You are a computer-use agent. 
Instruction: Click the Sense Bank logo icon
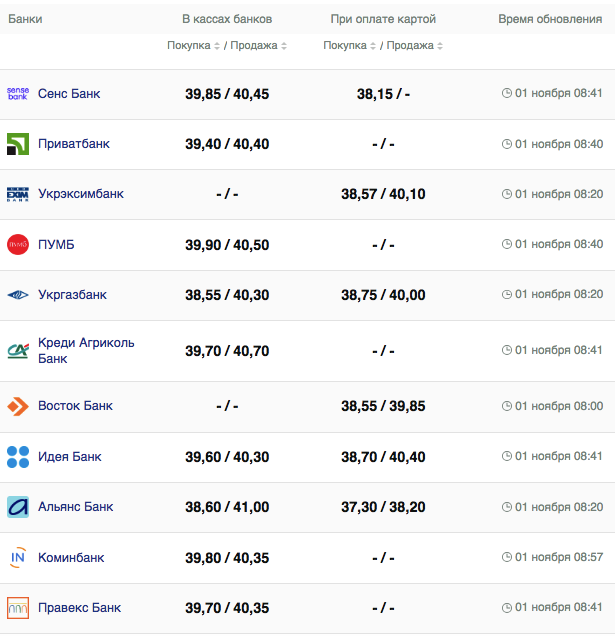18,93
